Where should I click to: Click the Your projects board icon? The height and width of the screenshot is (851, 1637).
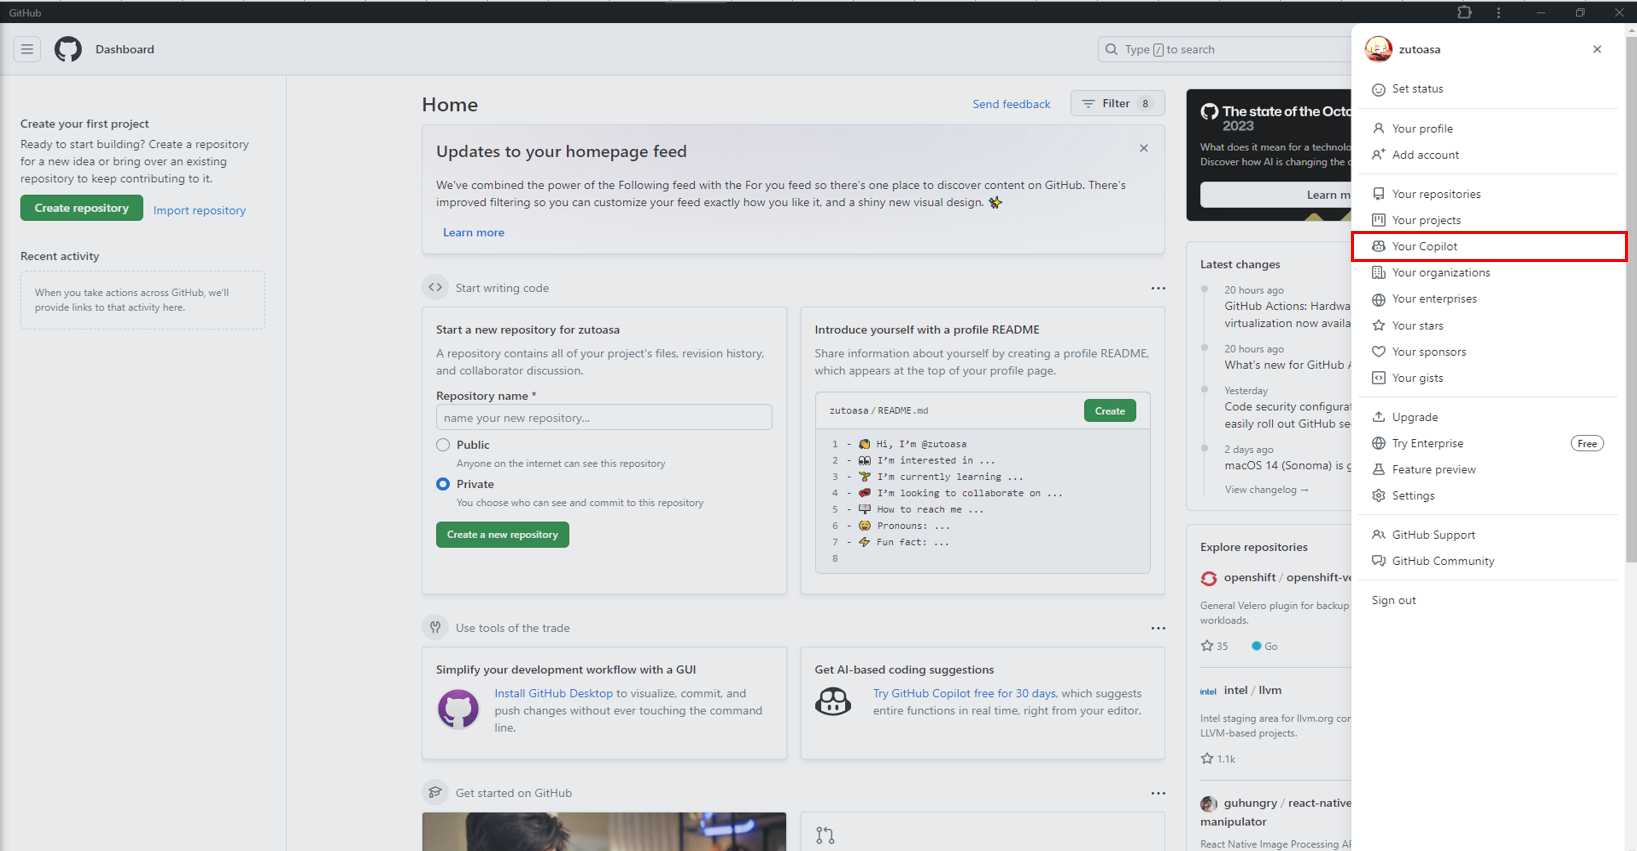pos(1379,220)
